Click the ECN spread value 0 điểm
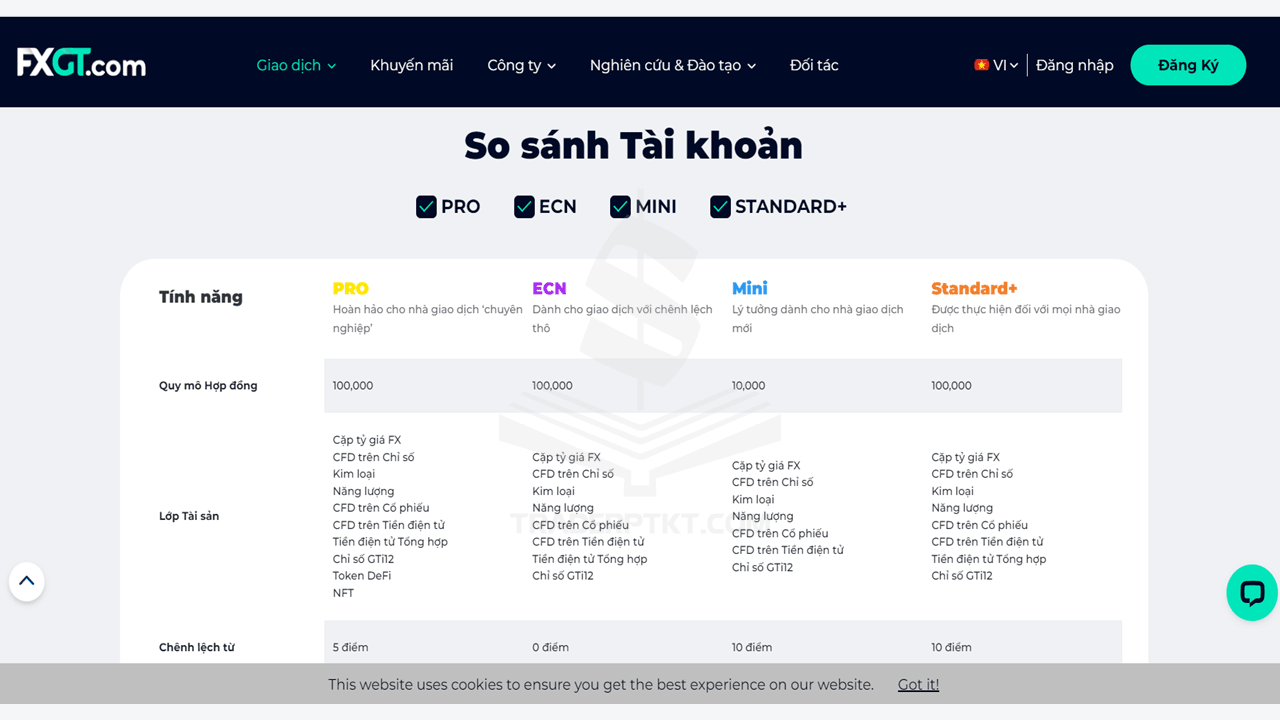Viewport: 1280px width, 720px height. (x=550, y=648)
